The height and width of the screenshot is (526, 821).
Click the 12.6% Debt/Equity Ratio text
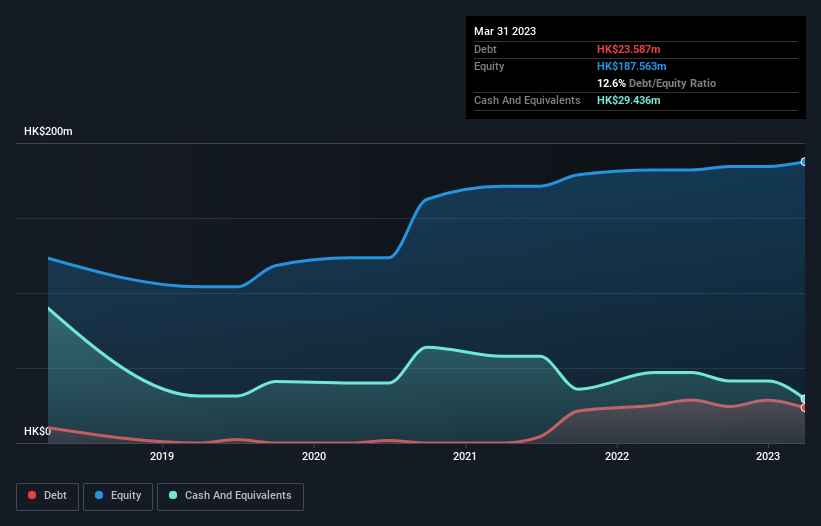point(656,83)
